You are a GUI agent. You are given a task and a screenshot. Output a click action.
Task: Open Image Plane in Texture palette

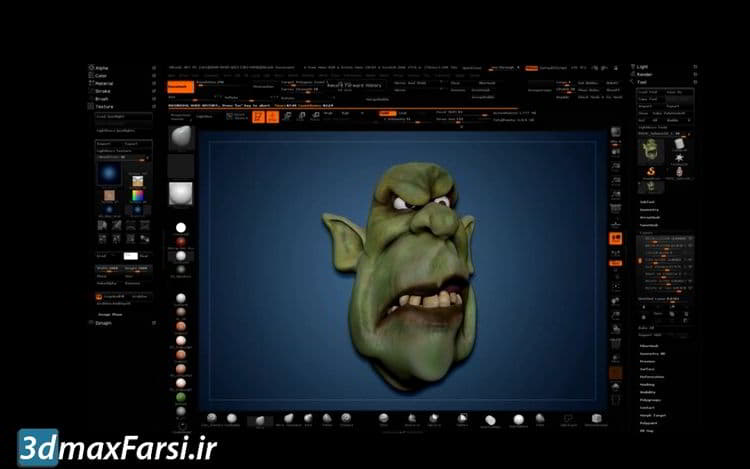[110, 315]
